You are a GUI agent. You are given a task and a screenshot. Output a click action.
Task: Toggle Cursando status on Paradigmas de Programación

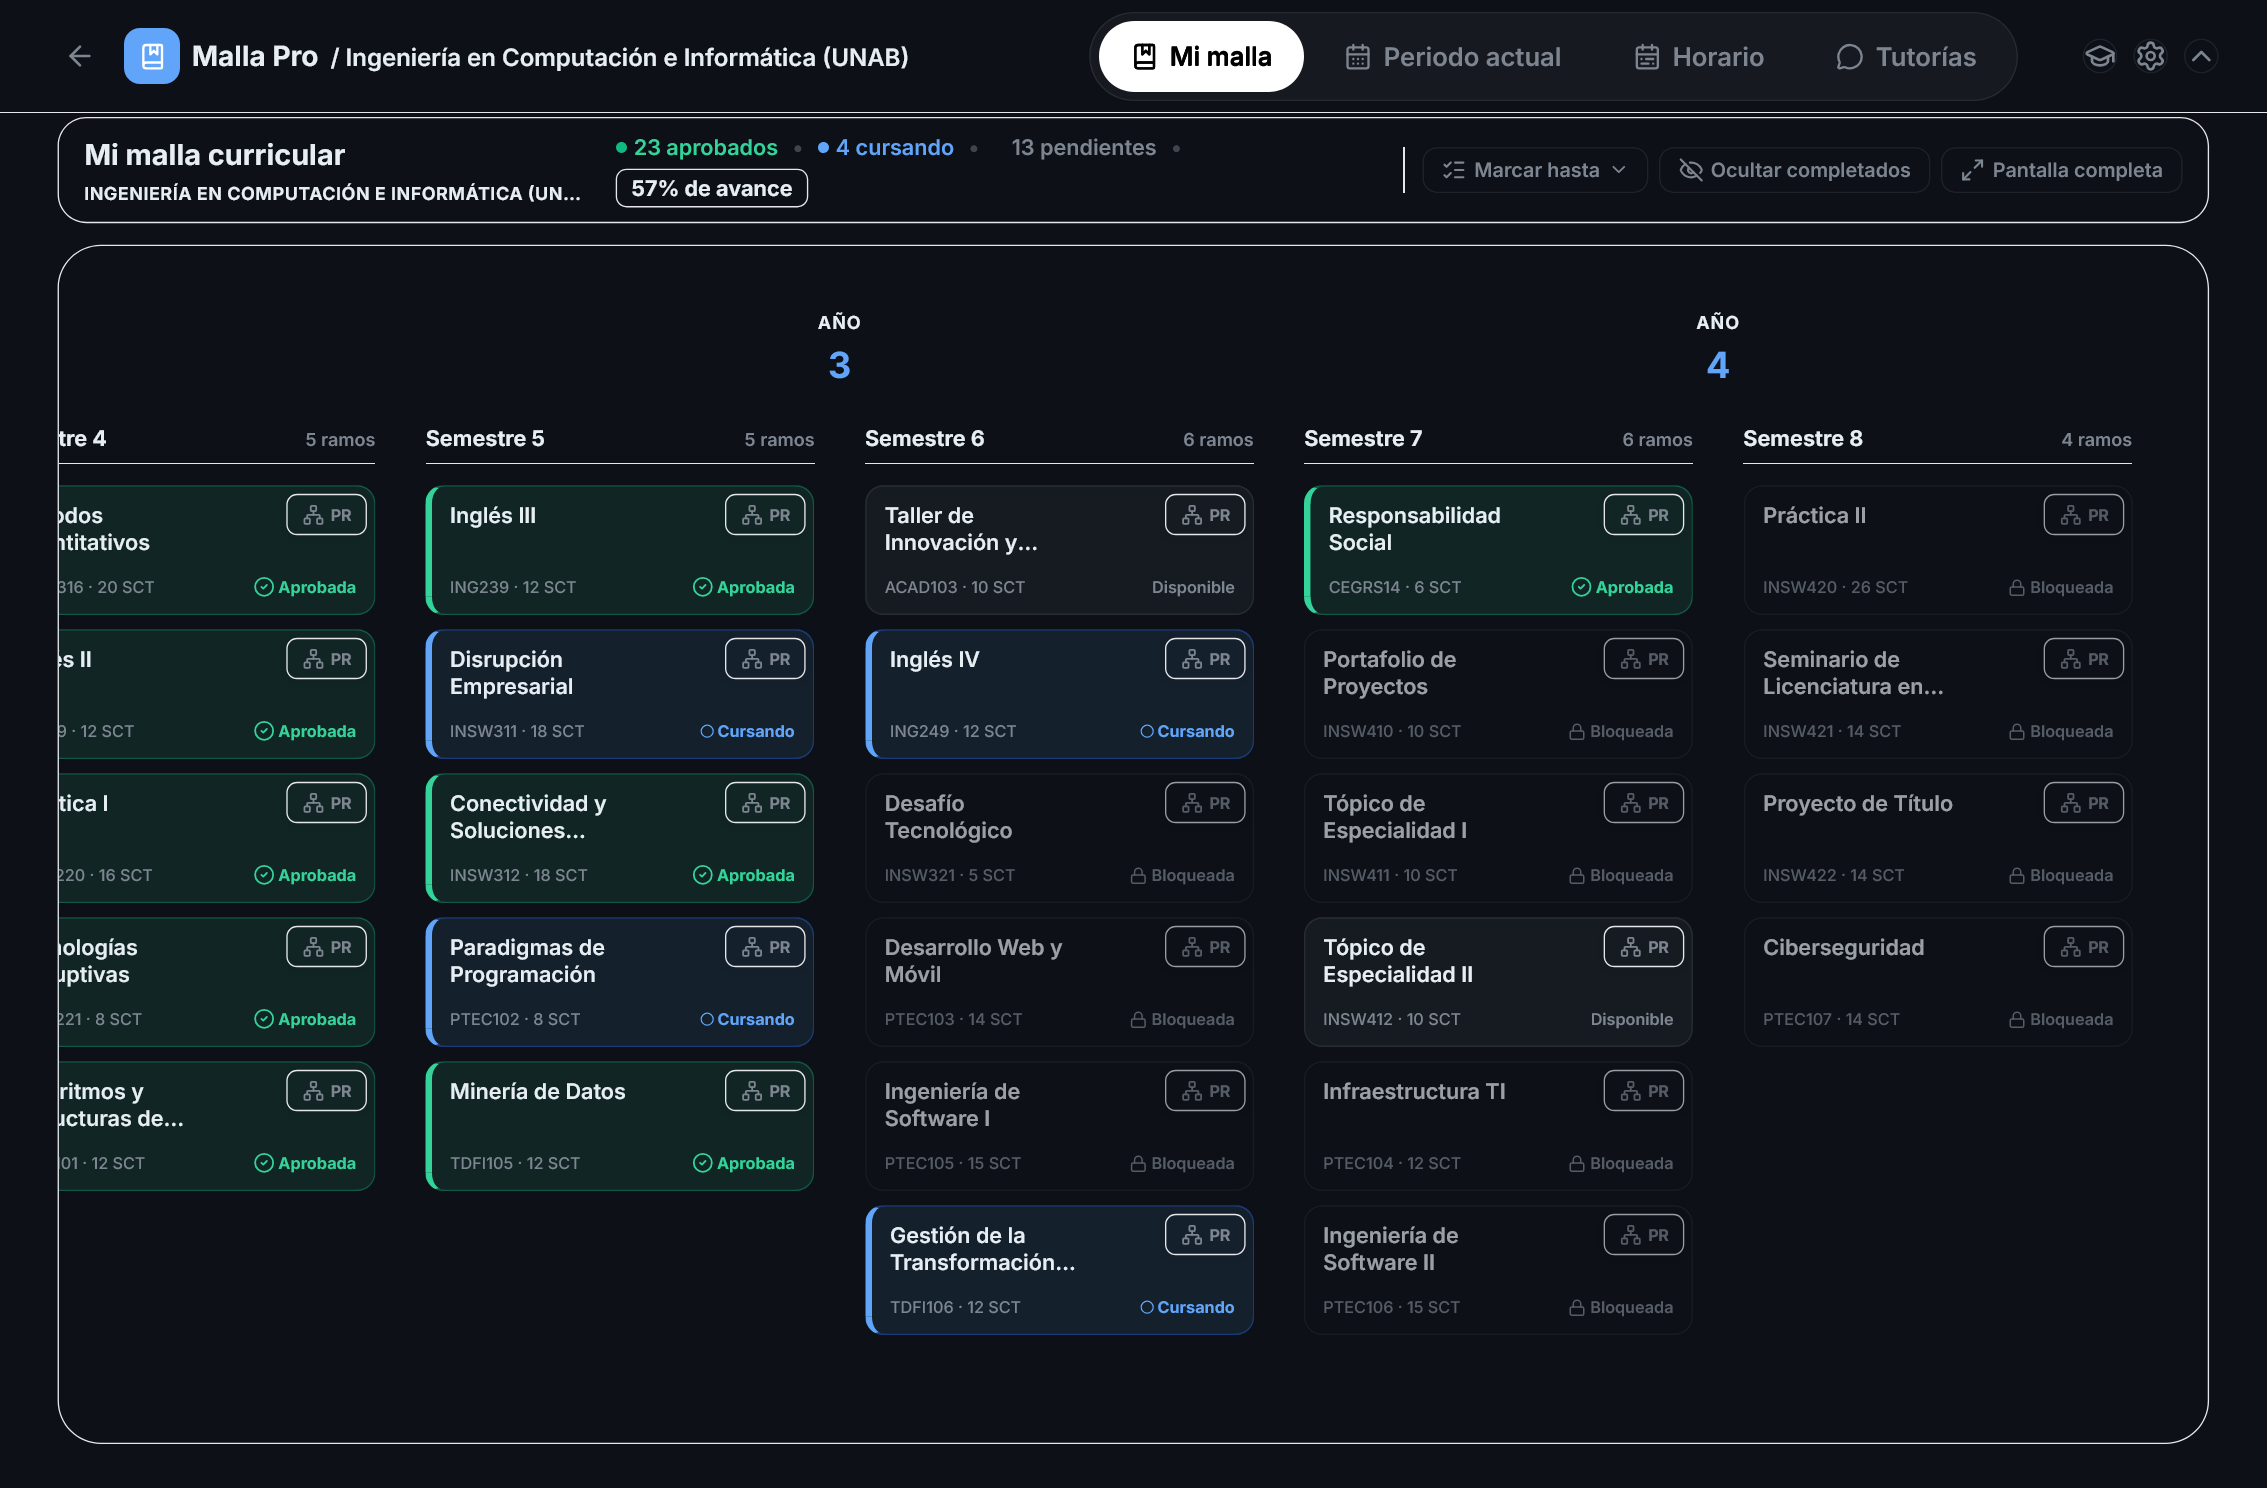(x=747, y=1019)
